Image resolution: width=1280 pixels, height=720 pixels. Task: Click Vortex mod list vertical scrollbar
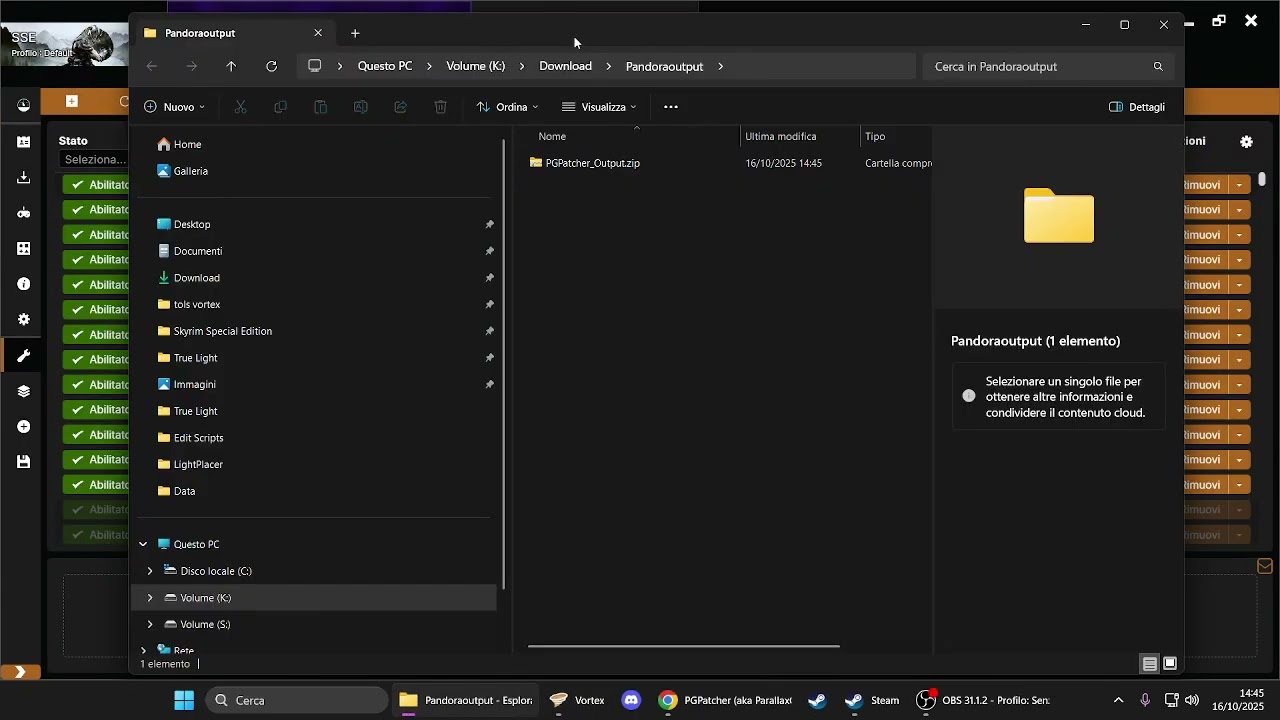[1263, 179]
